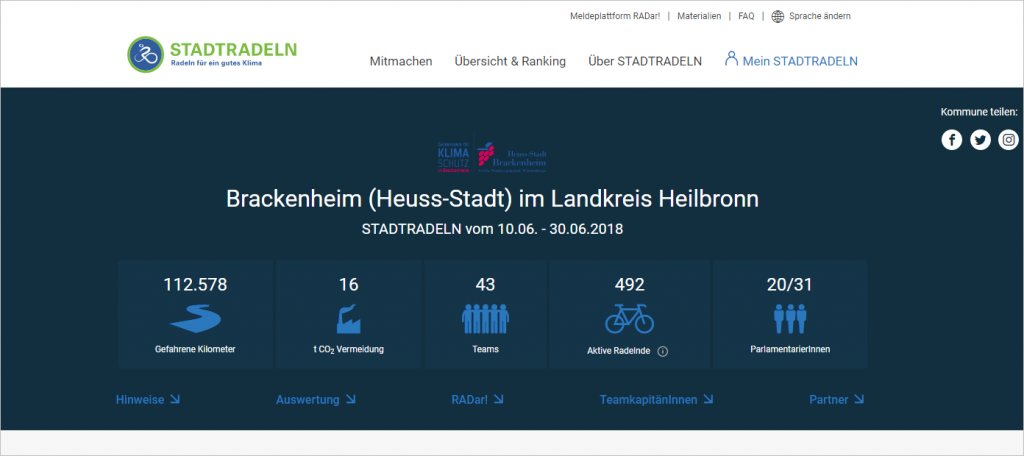Viewport: 1024px width, 456px height.
Task: Click the 43 Teams value
Action: [x=485, y=285]
